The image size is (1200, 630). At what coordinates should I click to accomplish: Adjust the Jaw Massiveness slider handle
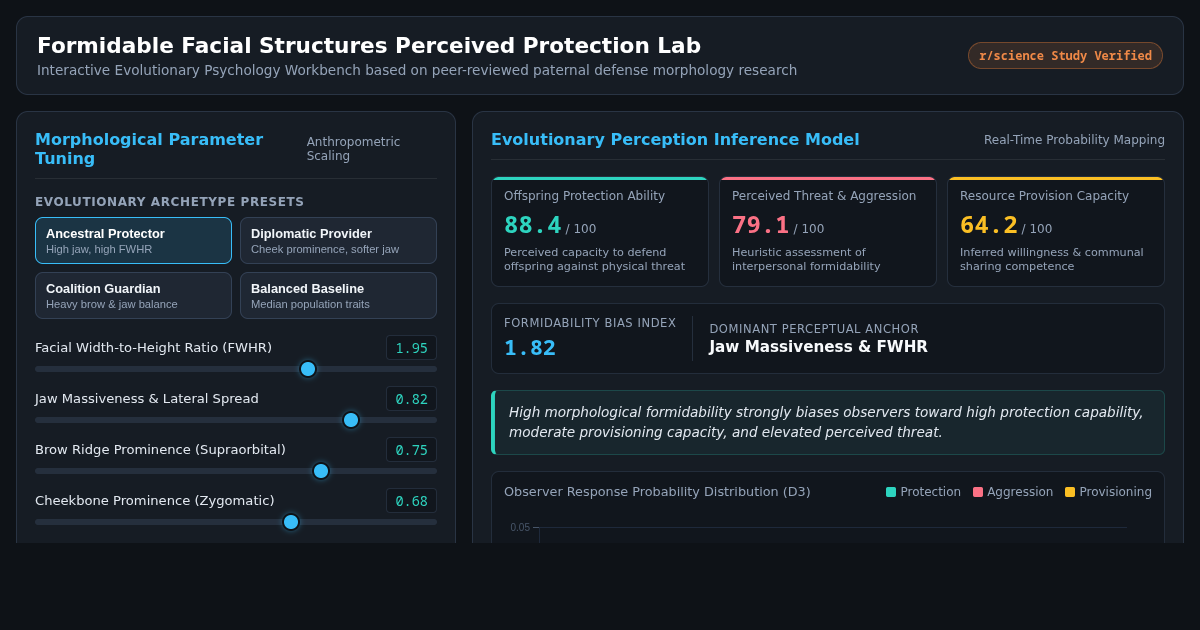click(351, 420)
